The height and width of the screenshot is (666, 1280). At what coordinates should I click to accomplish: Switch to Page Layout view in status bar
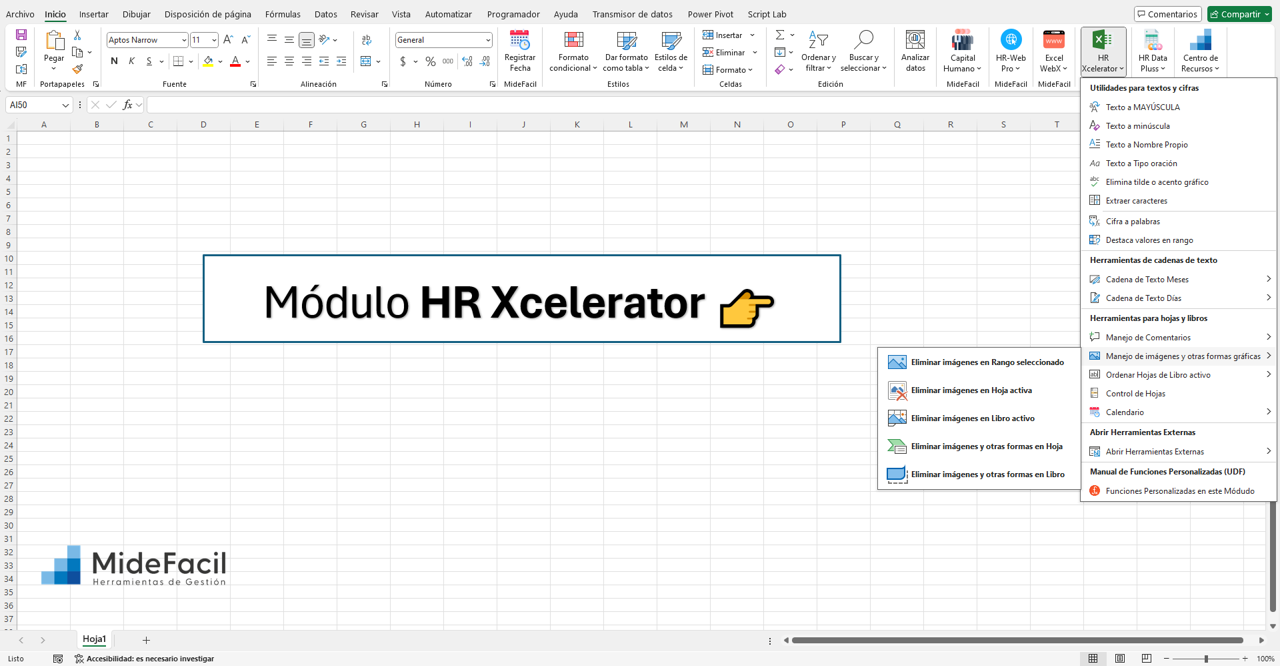click(1119, 659)
